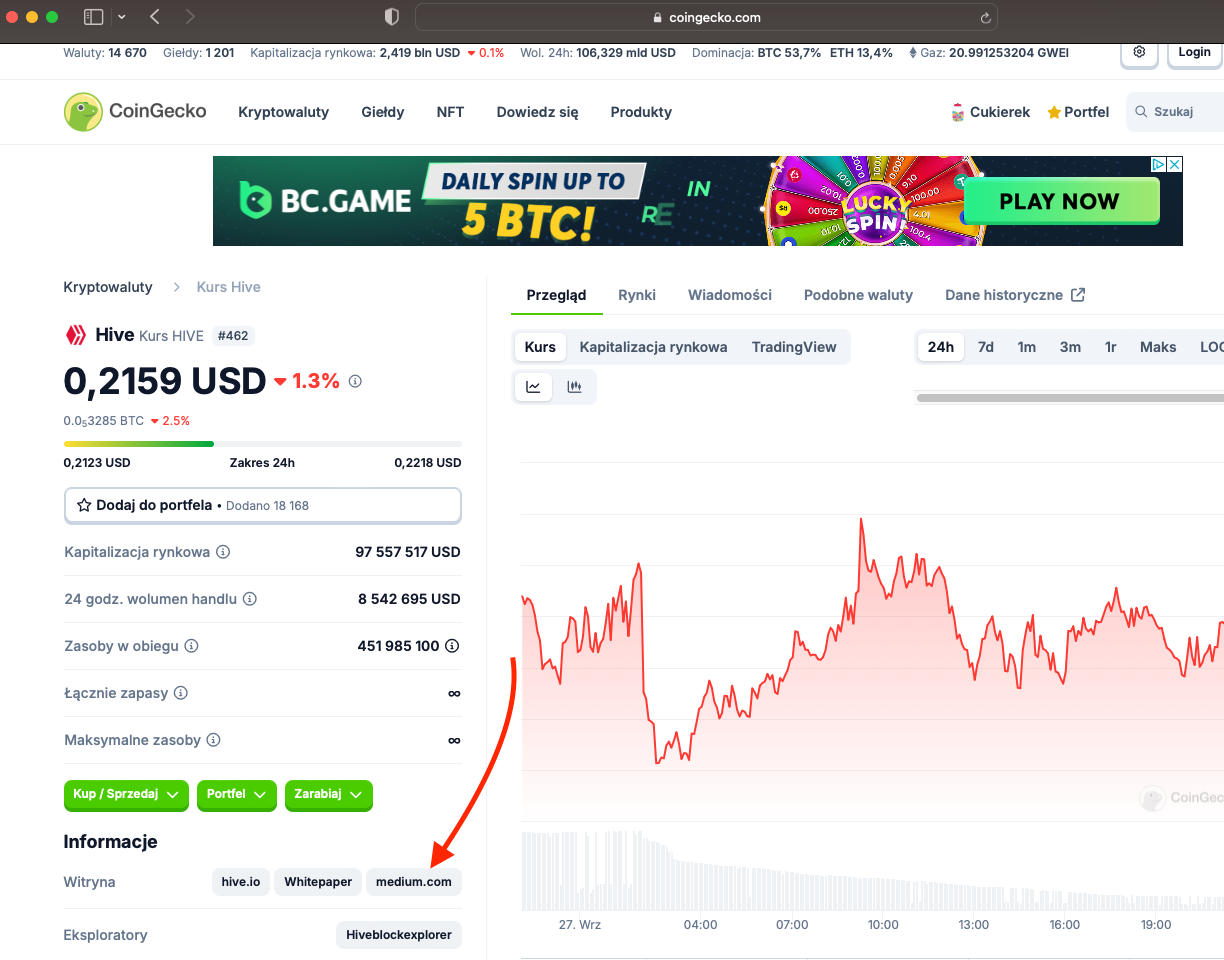This screenshot has width=1224, height=960.
Task: Expand the green Portfel dropdown
Action: (237, 794)
